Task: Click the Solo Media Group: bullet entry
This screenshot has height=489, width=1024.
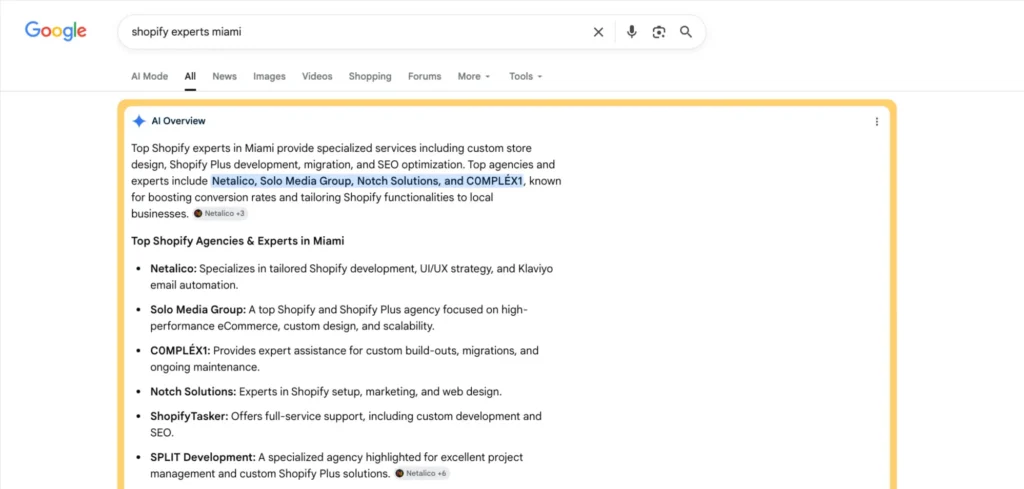Action: pyautogui.click(x=339, y=317)
